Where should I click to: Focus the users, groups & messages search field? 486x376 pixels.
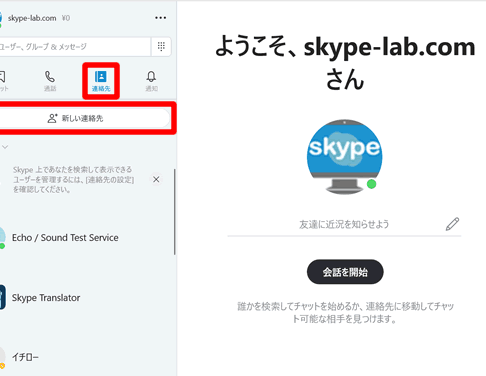point(75,46)
